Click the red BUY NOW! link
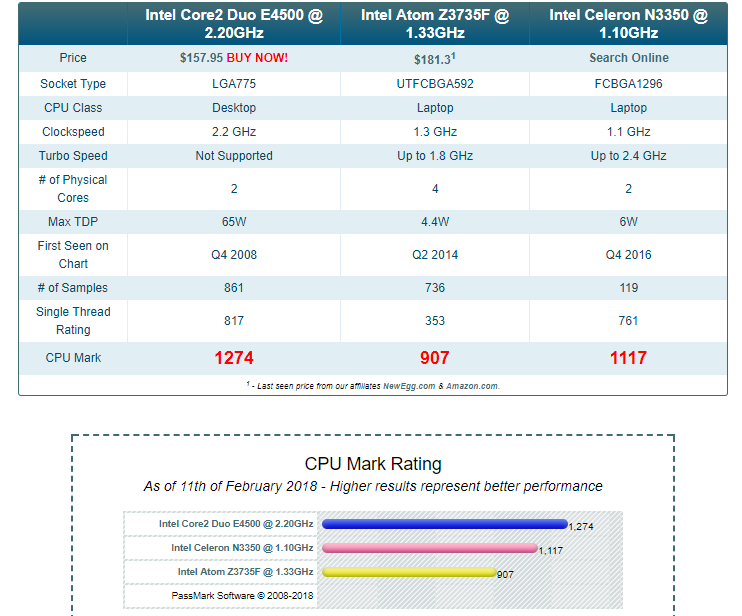Viewport: 742px width, 616px height. coord(257,58)
